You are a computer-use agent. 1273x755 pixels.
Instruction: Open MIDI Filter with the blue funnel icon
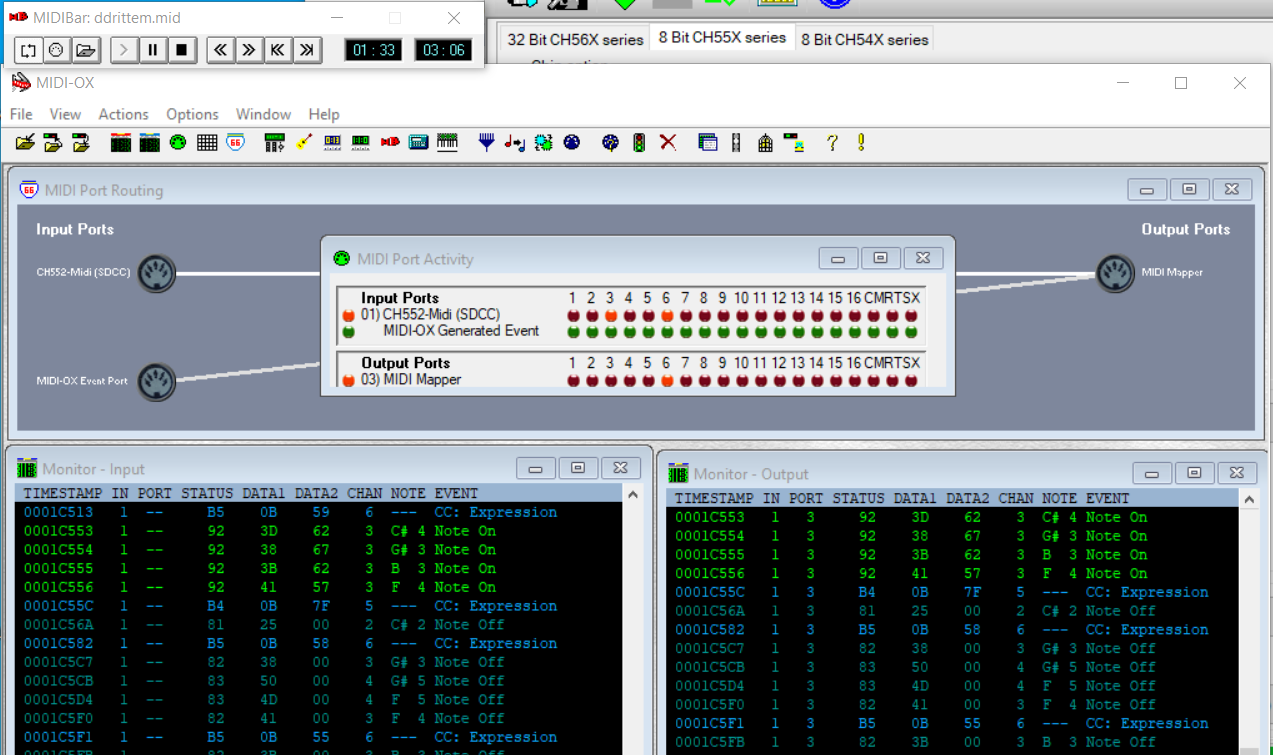pos(486,143)
